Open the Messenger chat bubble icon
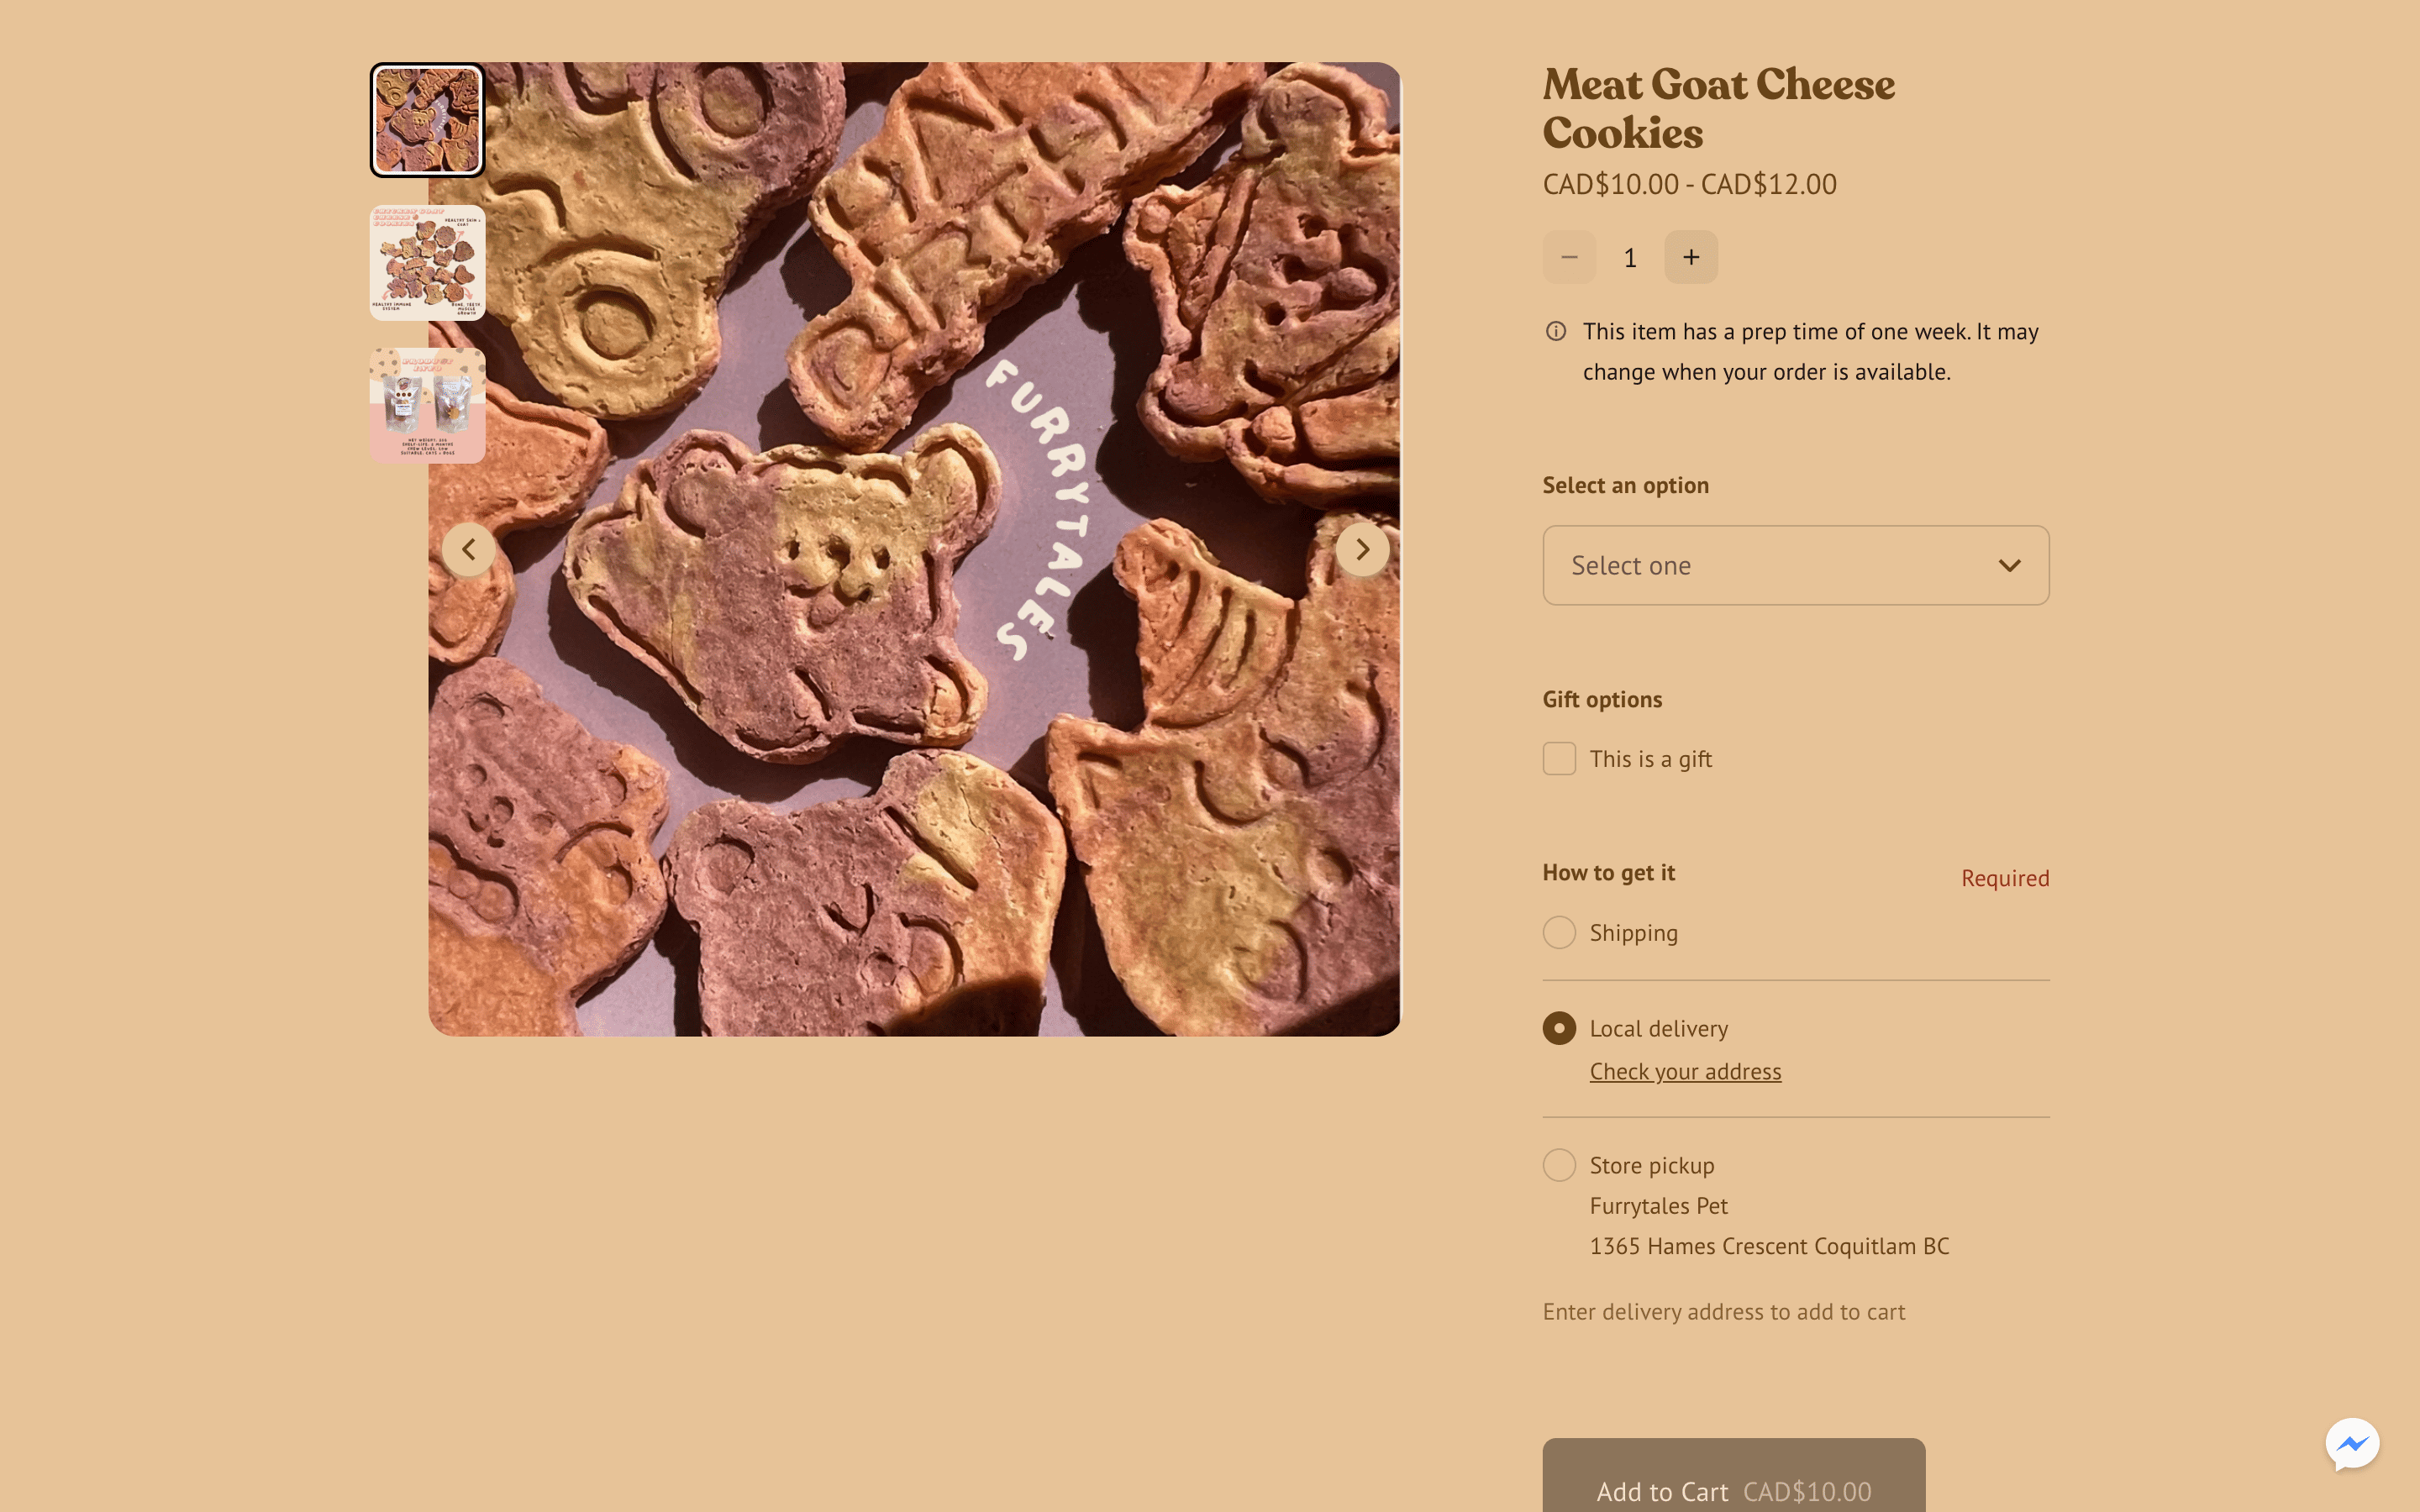 2352,1444
